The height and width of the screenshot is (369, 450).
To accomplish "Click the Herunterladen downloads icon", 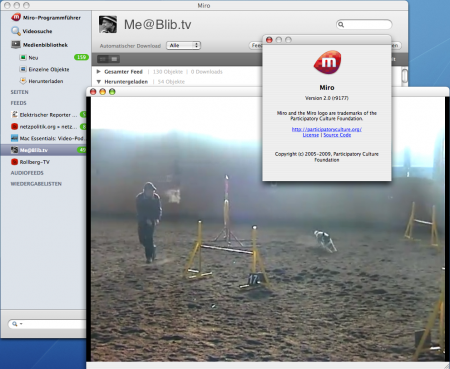I will (x=23, y=81).
